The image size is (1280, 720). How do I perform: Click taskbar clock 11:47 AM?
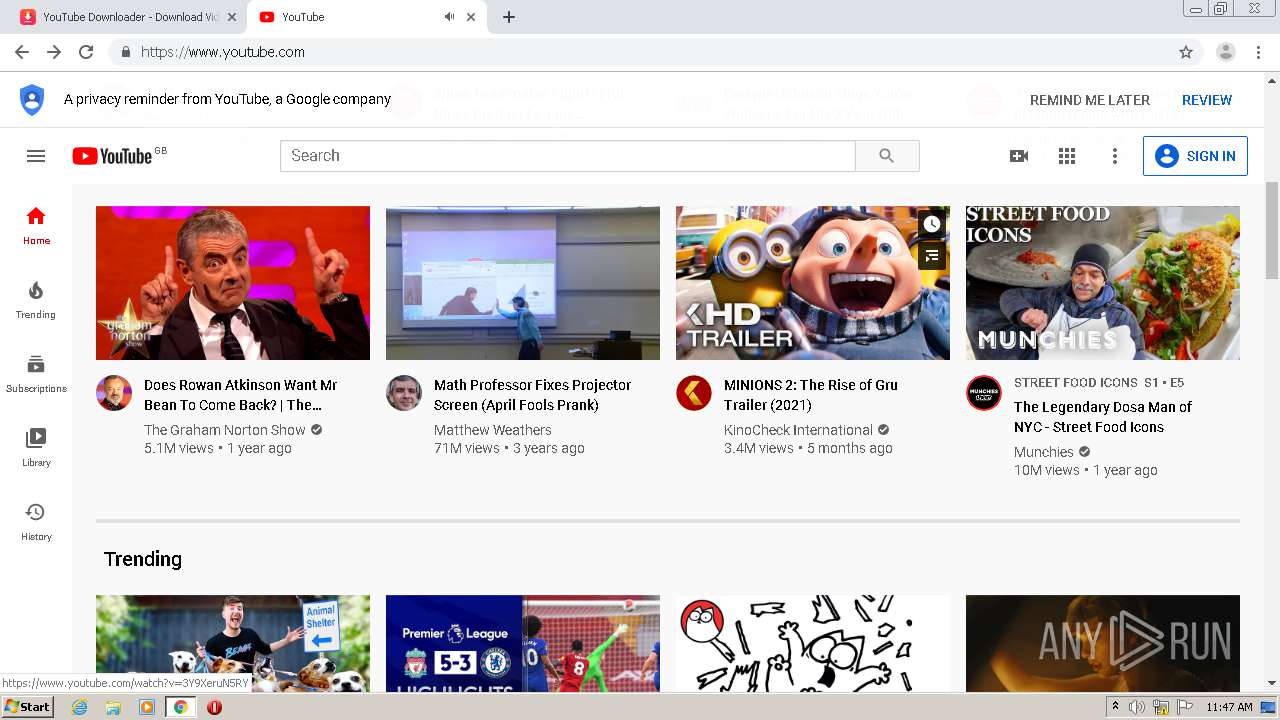coord(1229,707)
